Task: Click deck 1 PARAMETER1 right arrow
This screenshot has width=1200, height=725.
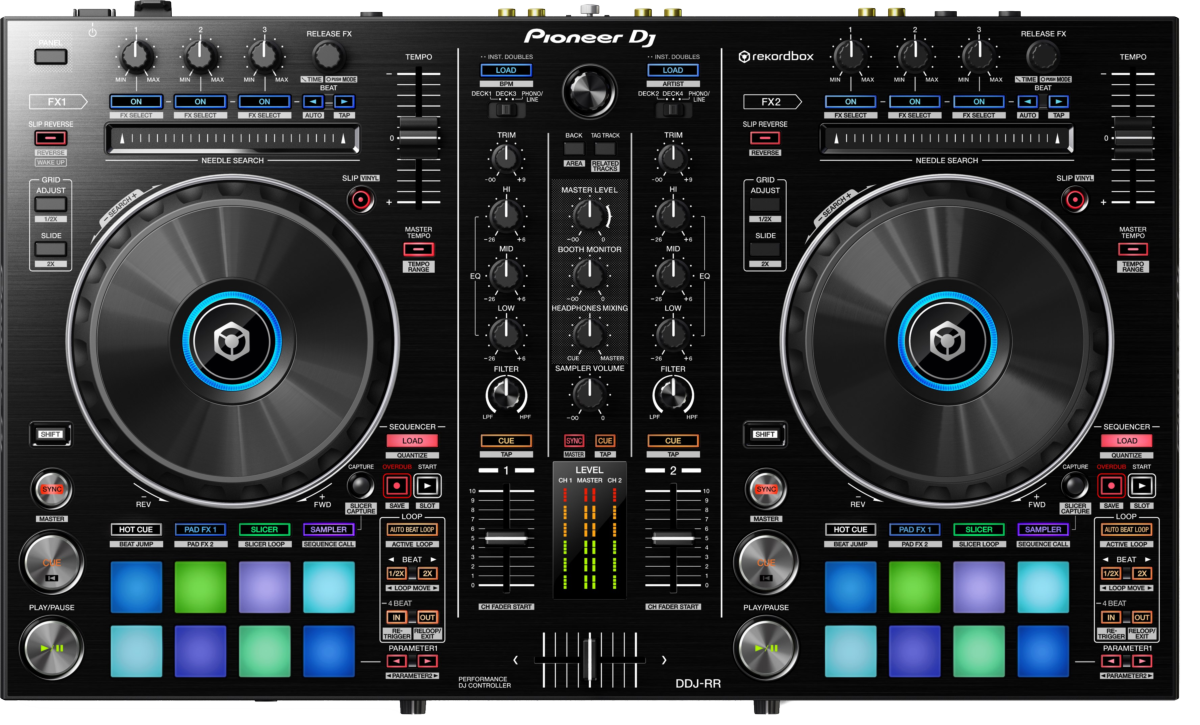Action: pos(427,661)
